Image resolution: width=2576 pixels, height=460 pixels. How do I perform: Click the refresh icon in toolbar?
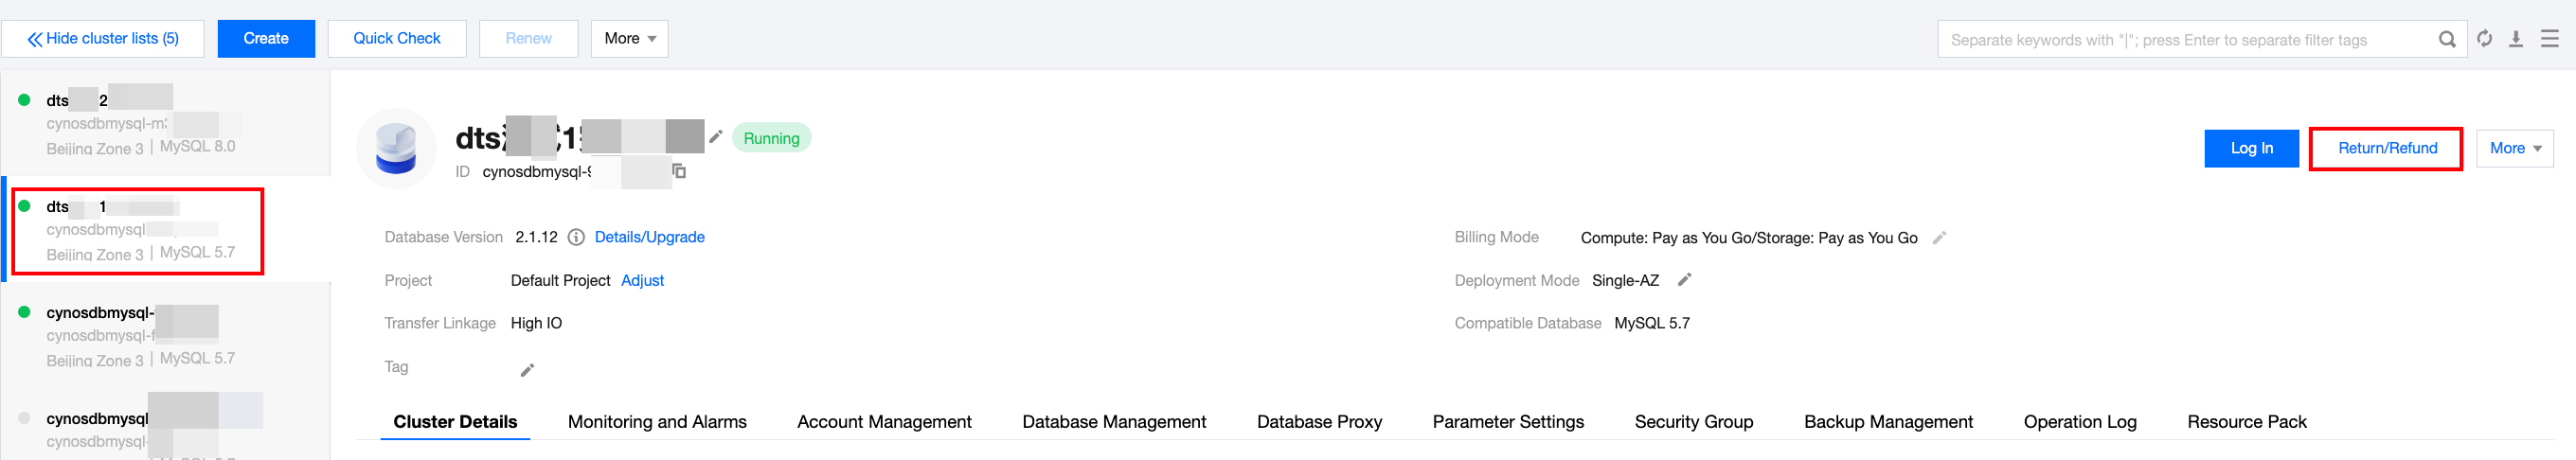tap(2484, 39)
